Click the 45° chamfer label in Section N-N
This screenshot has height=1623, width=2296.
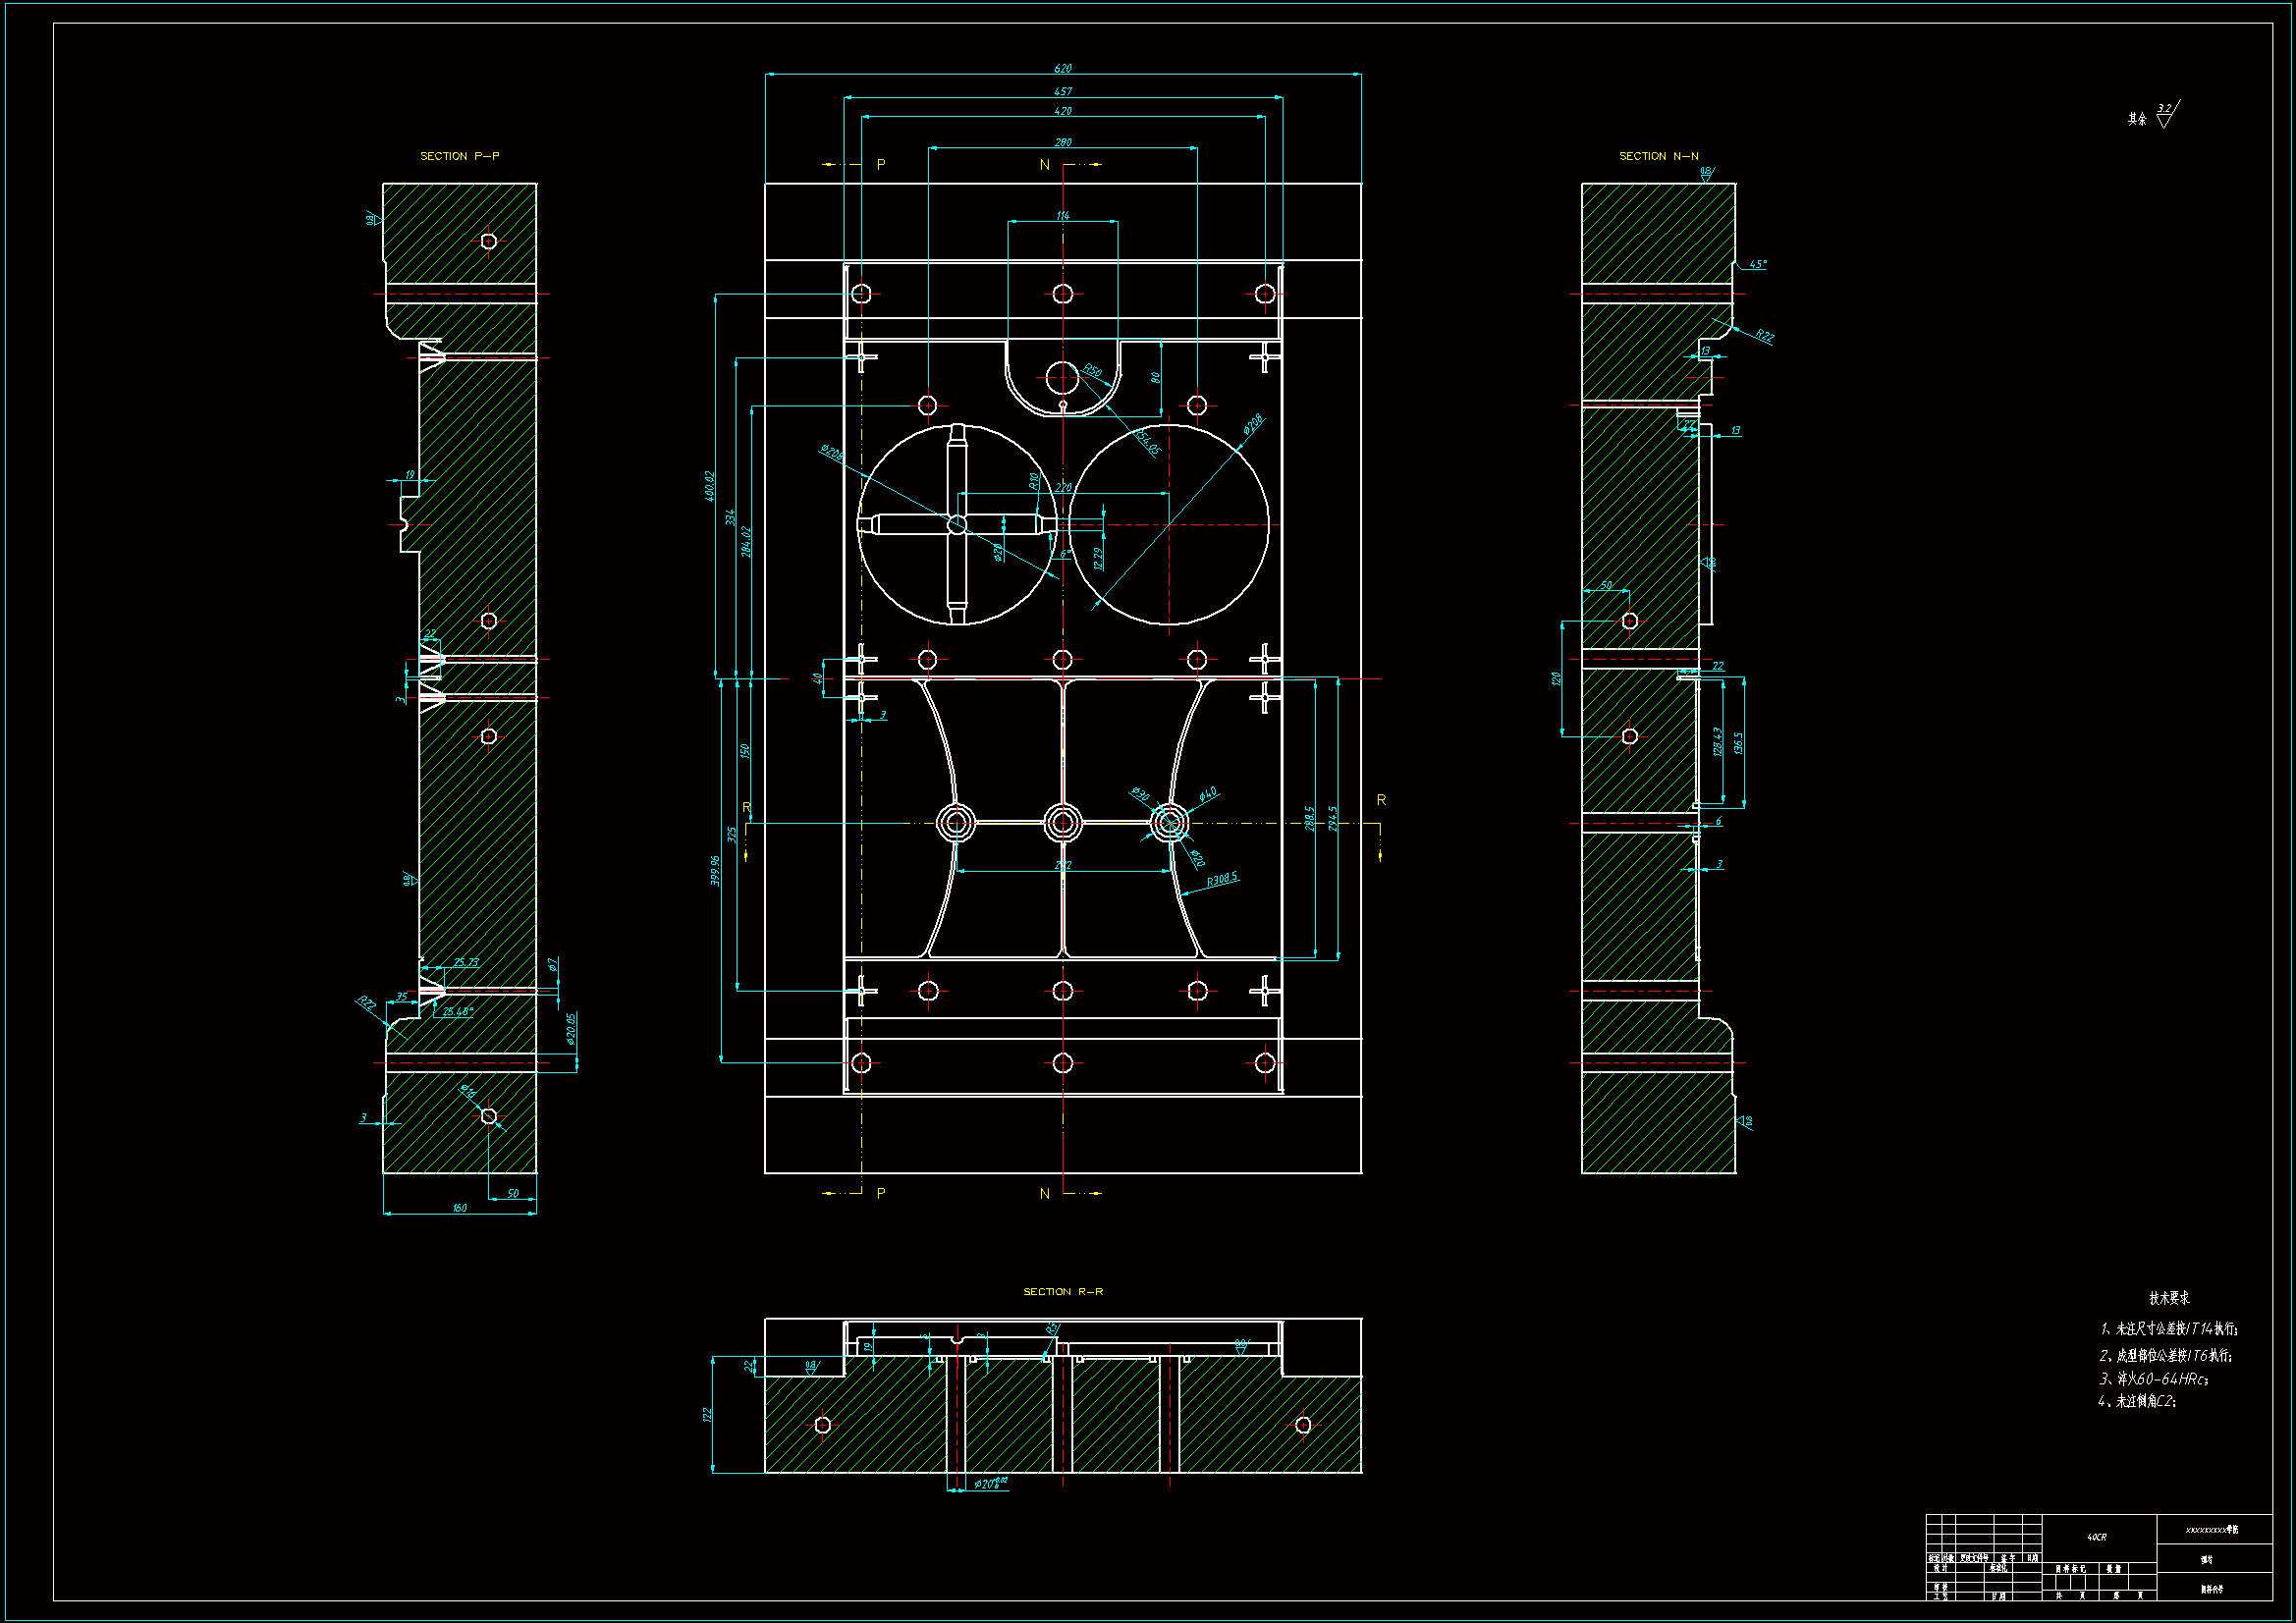[x=1758, y=265]
